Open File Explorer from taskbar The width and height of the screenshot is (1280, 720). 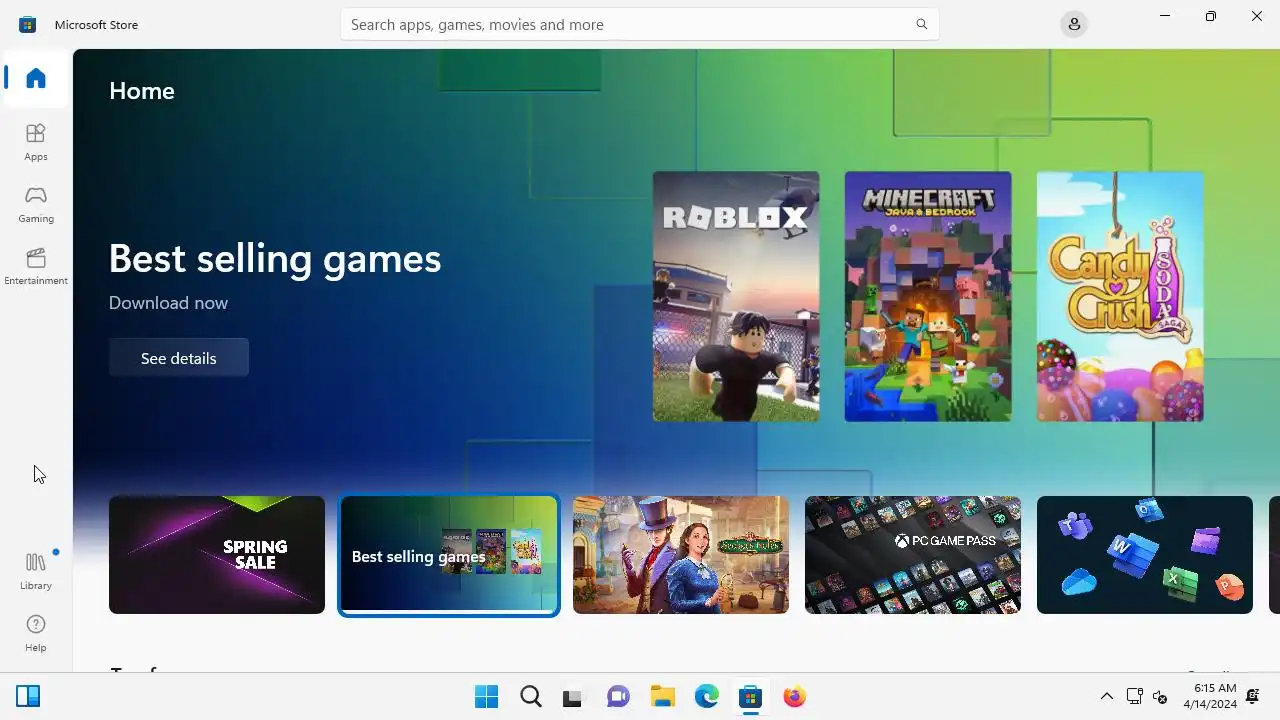662,697
